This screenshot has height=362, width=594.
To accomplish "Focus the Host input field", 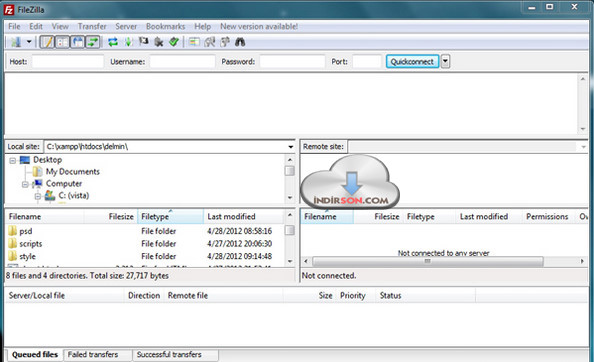I will [68, 61].
